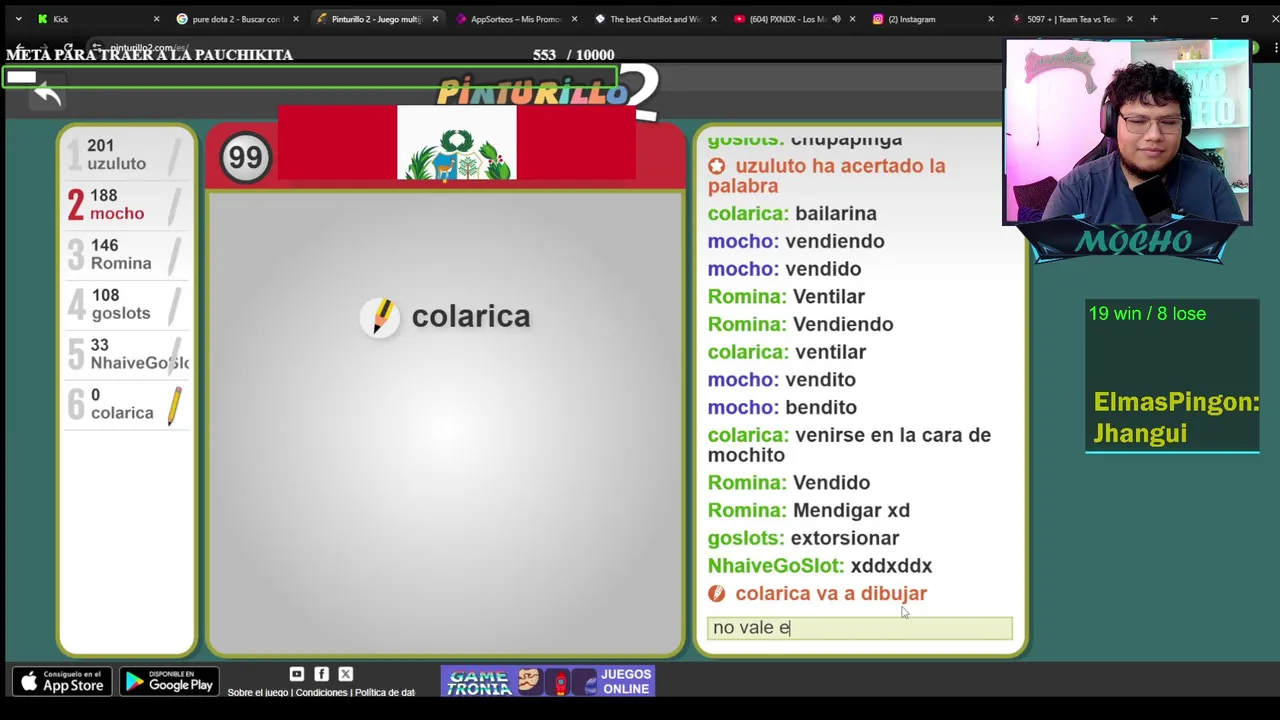Click the back arrow icon in Pinturillo

point(47,95)
